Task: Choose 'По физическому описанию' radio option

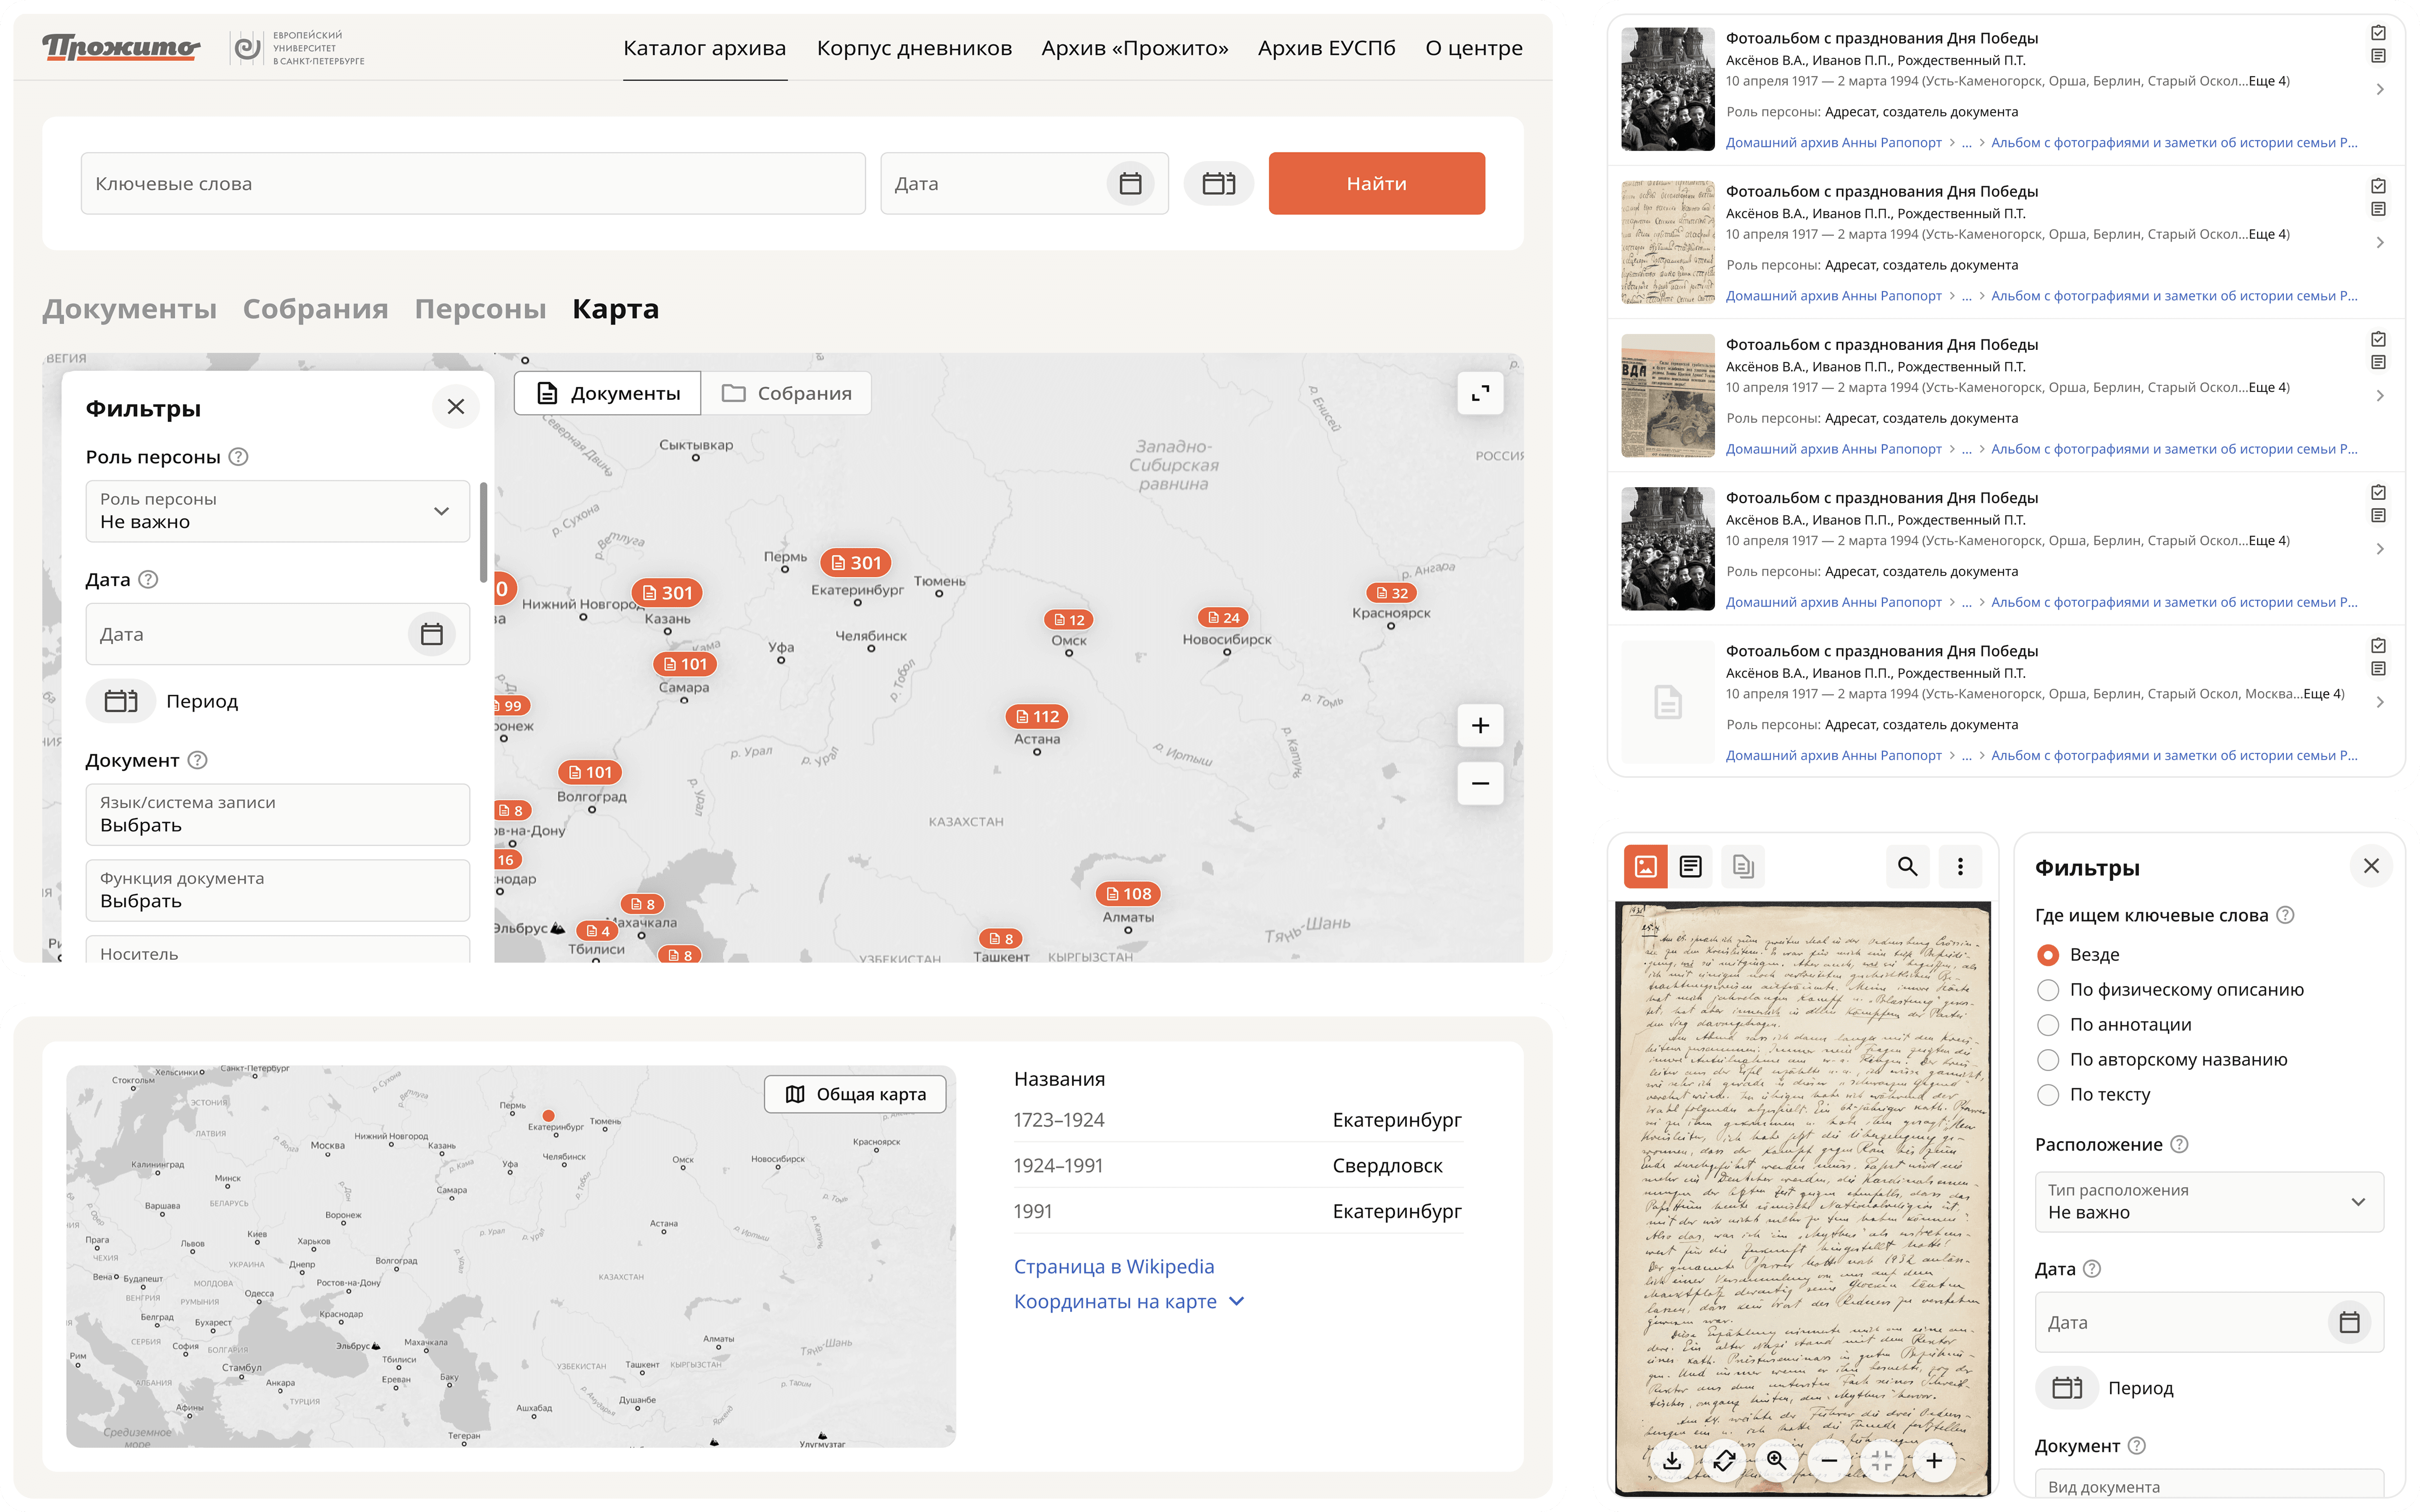Action: click(x=2048, y=990)
